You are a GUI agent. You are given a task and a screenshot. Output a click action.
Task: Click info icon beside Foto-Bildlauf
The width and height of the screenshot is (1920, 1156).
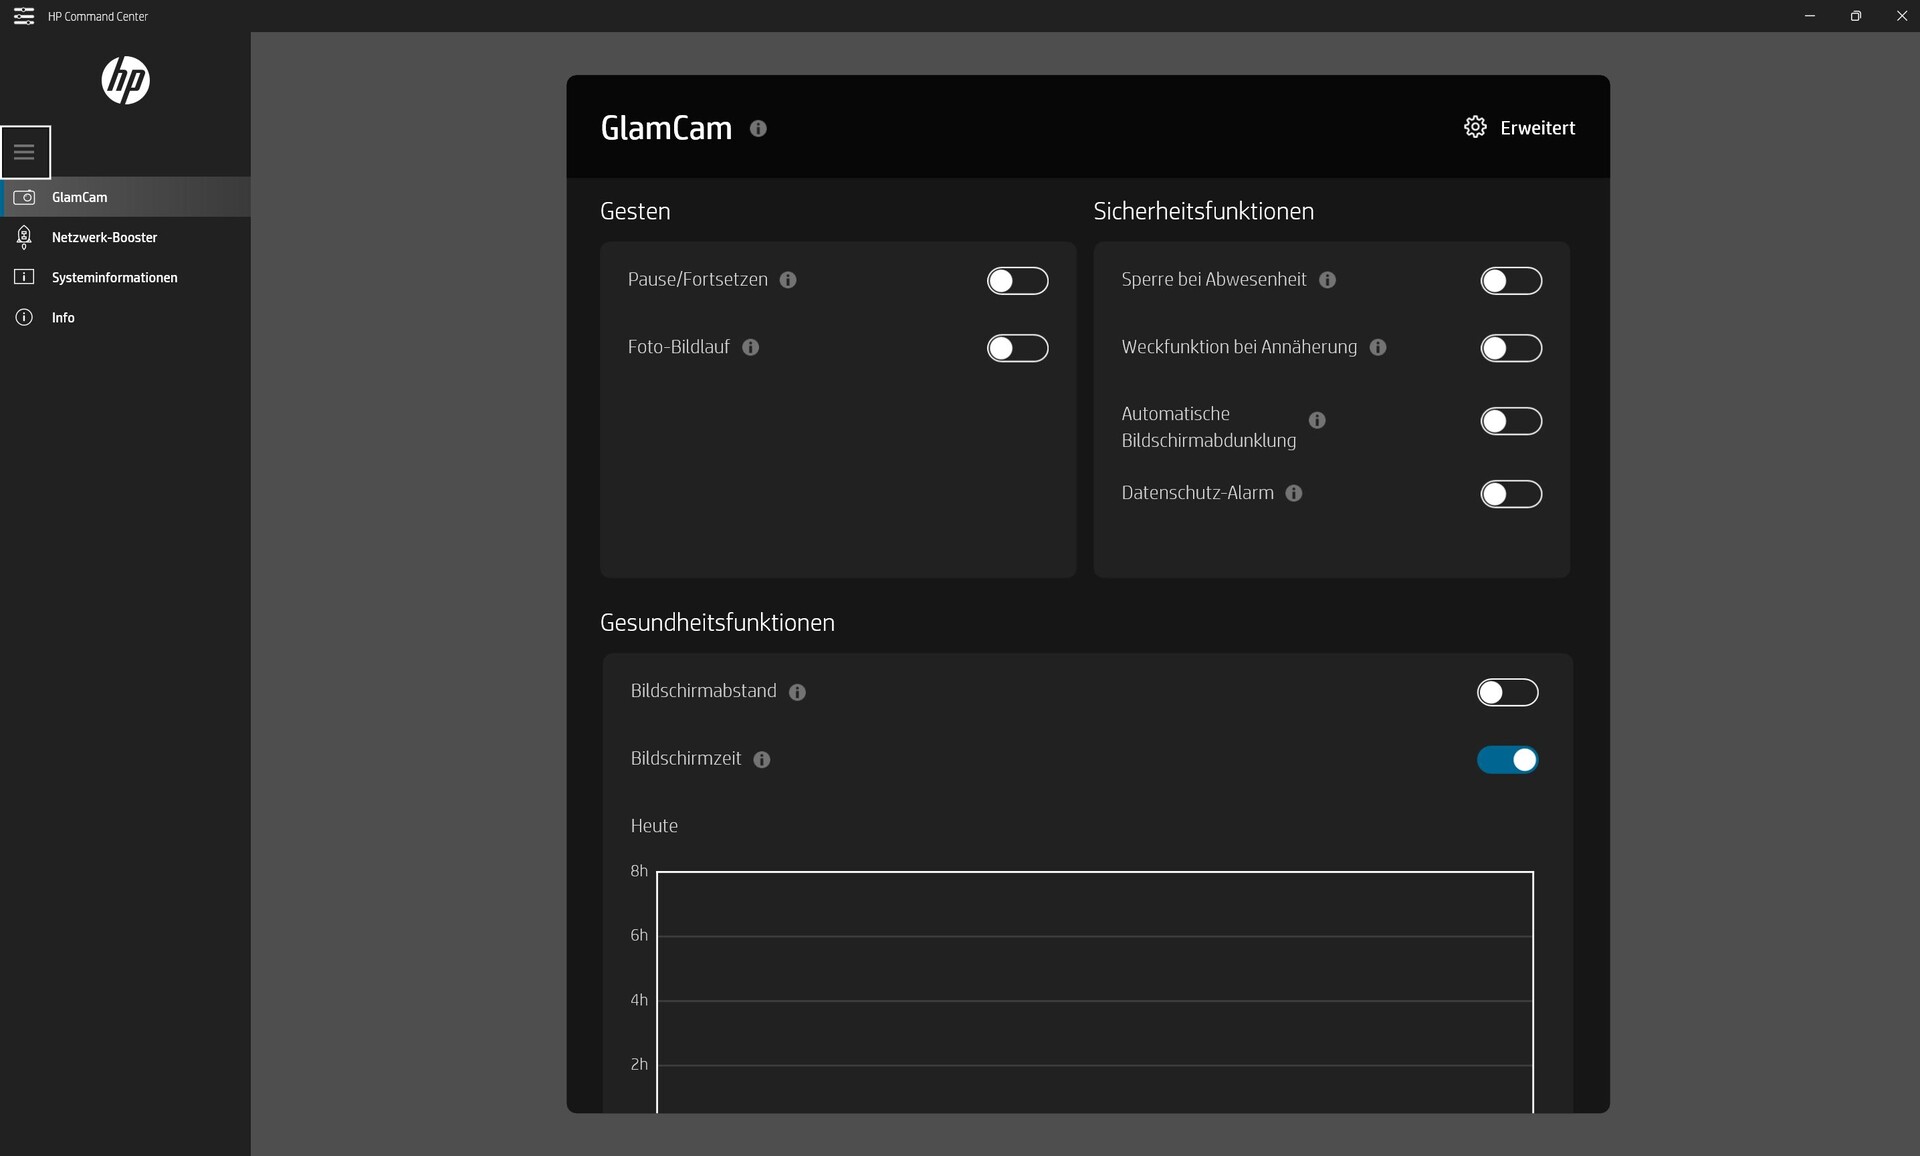point(751,347)
